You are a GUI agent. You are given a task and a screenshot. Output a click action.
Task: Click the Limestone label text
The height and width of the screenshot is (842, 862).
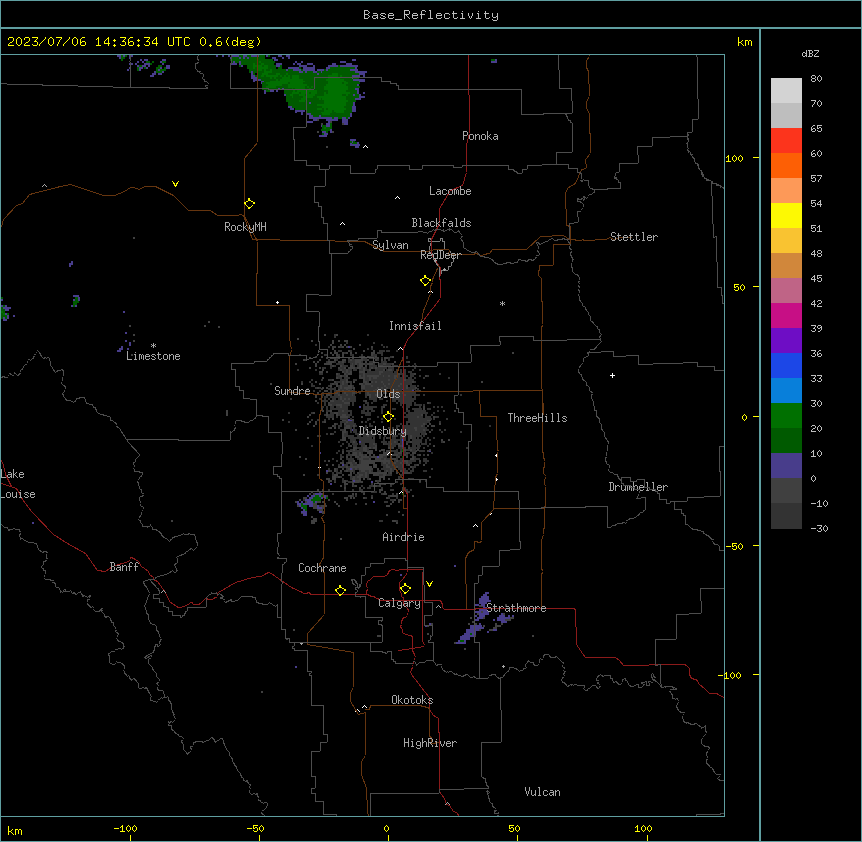click(153, 356)
